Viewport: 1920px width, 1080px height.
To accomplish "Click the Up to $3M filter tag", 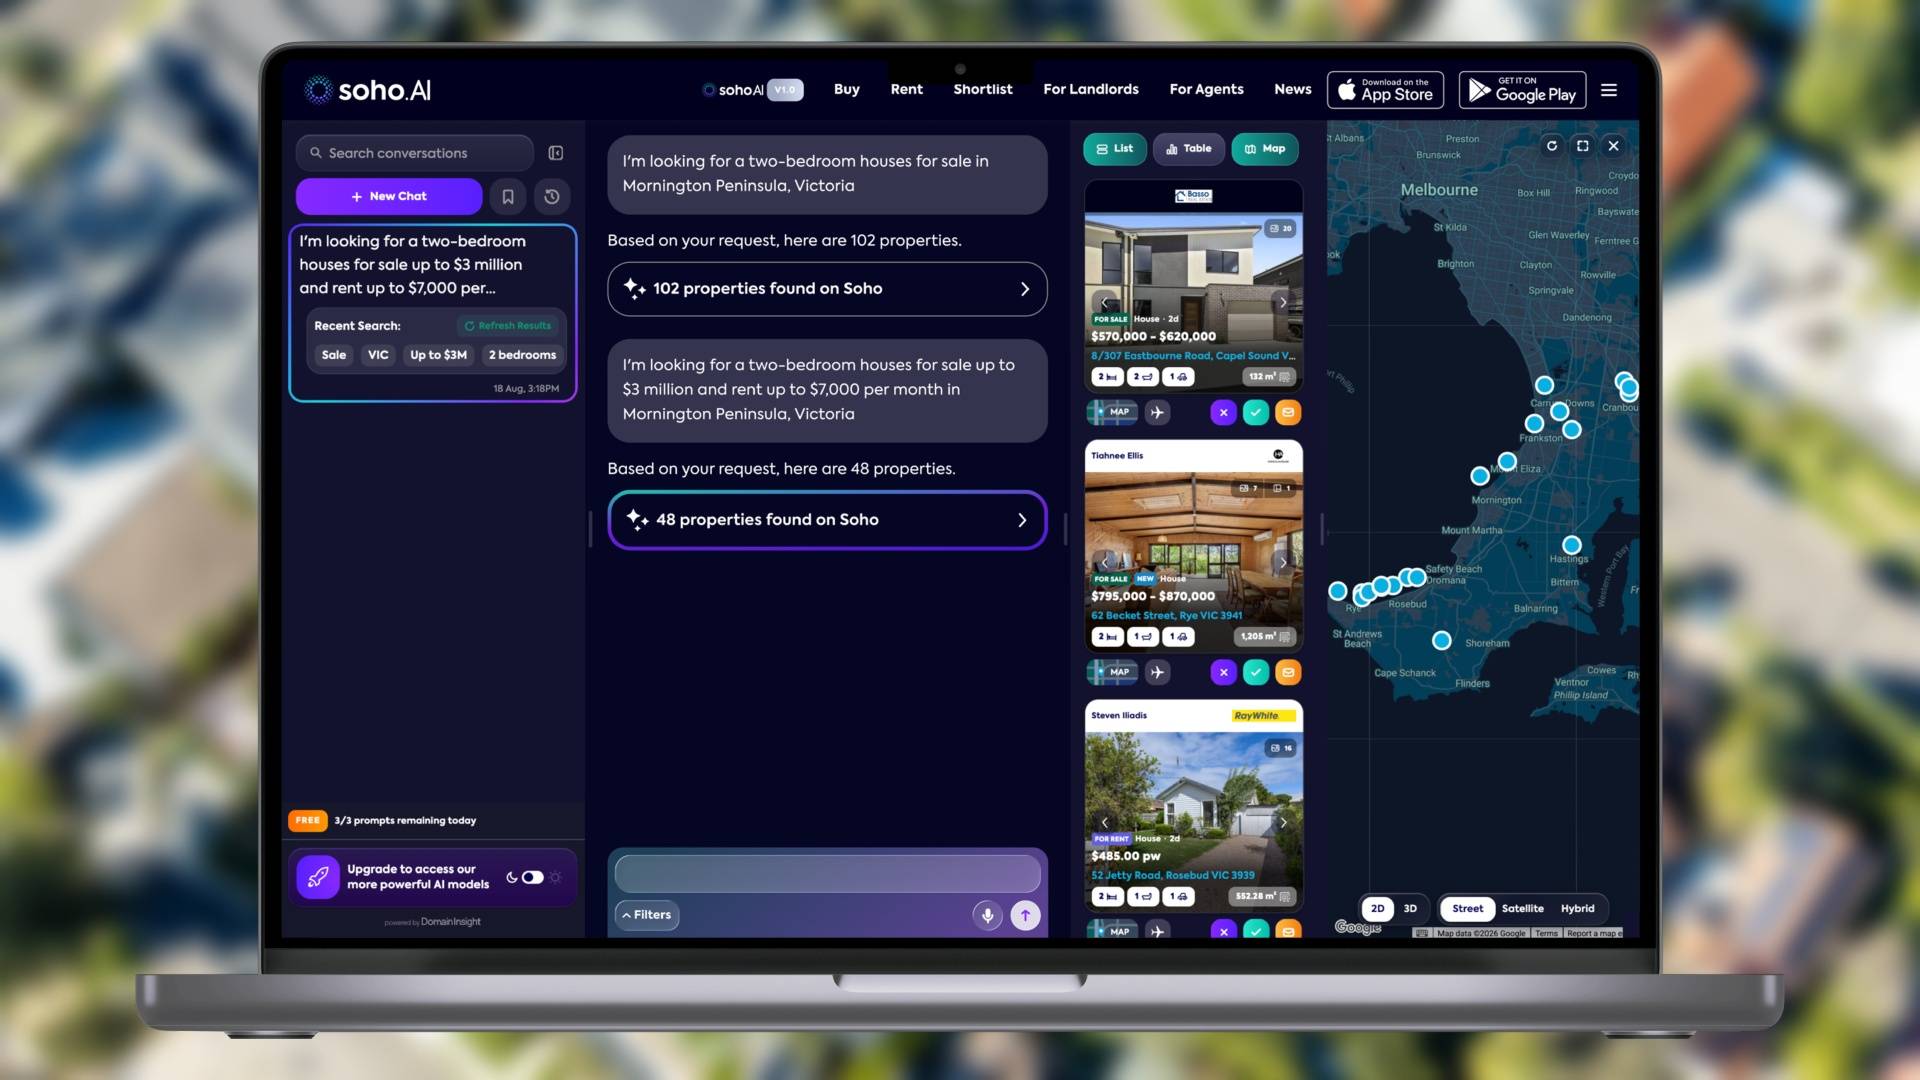I will [x=438, y=355].
